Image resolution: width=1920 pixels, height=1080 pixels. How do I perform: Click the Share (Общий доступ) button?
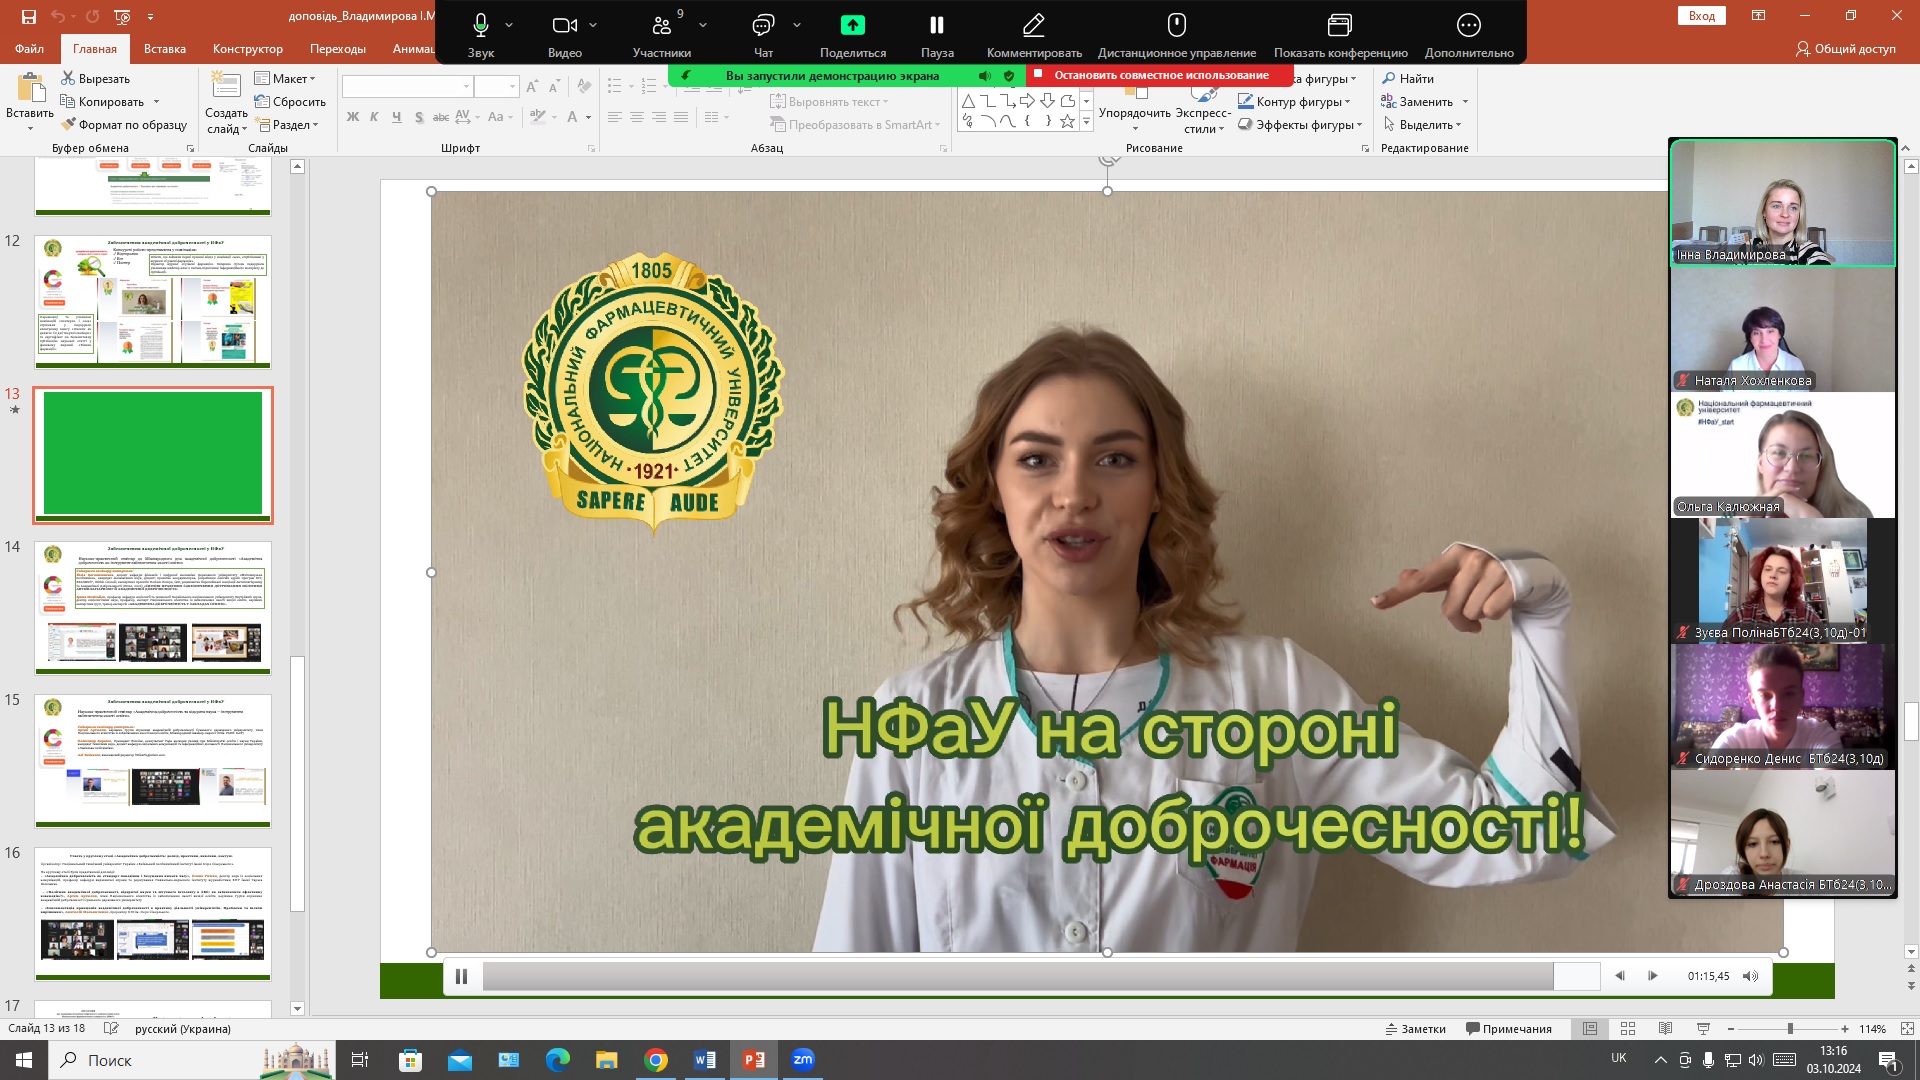[1846, 49]
